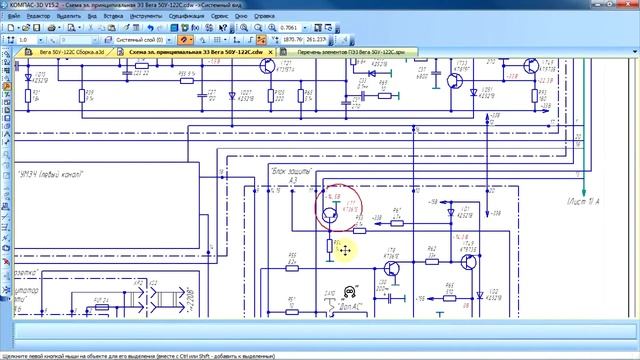Click the 'Блок защиты' label on schematic
Viewport: 640px width, 360px height.
(291, 171)
